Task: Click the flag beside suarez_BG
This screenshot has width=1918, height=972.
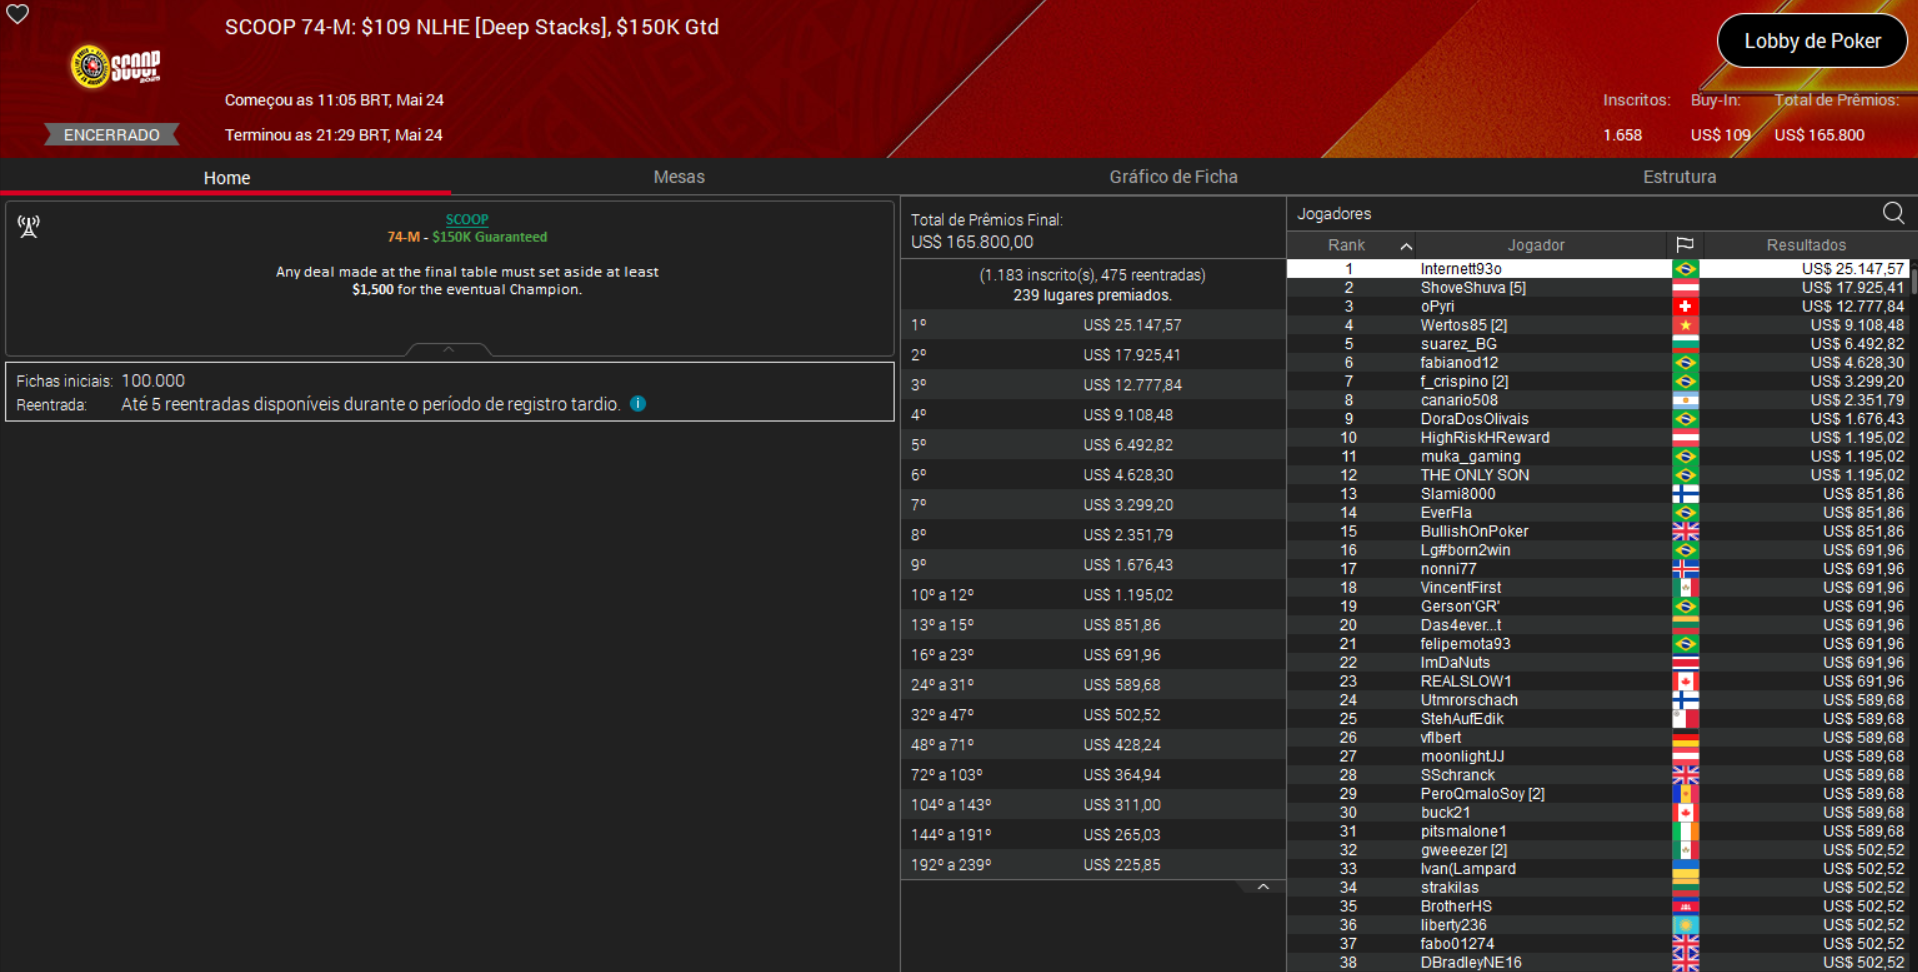Action: click(x=1685, y=344)
